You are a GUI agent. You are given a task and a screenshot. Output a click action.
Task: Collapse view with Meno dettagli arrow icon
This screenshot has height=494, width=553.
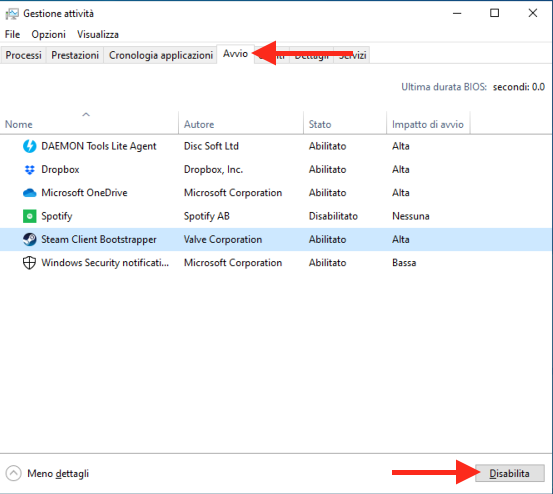coord(14,473)
